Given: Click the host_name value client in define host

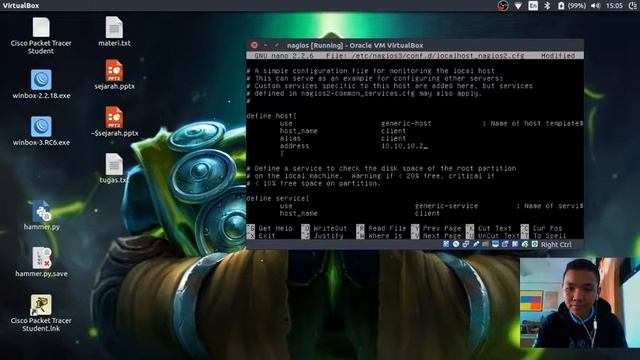Looking at the screenshot, I should click(x=393, y=131).
